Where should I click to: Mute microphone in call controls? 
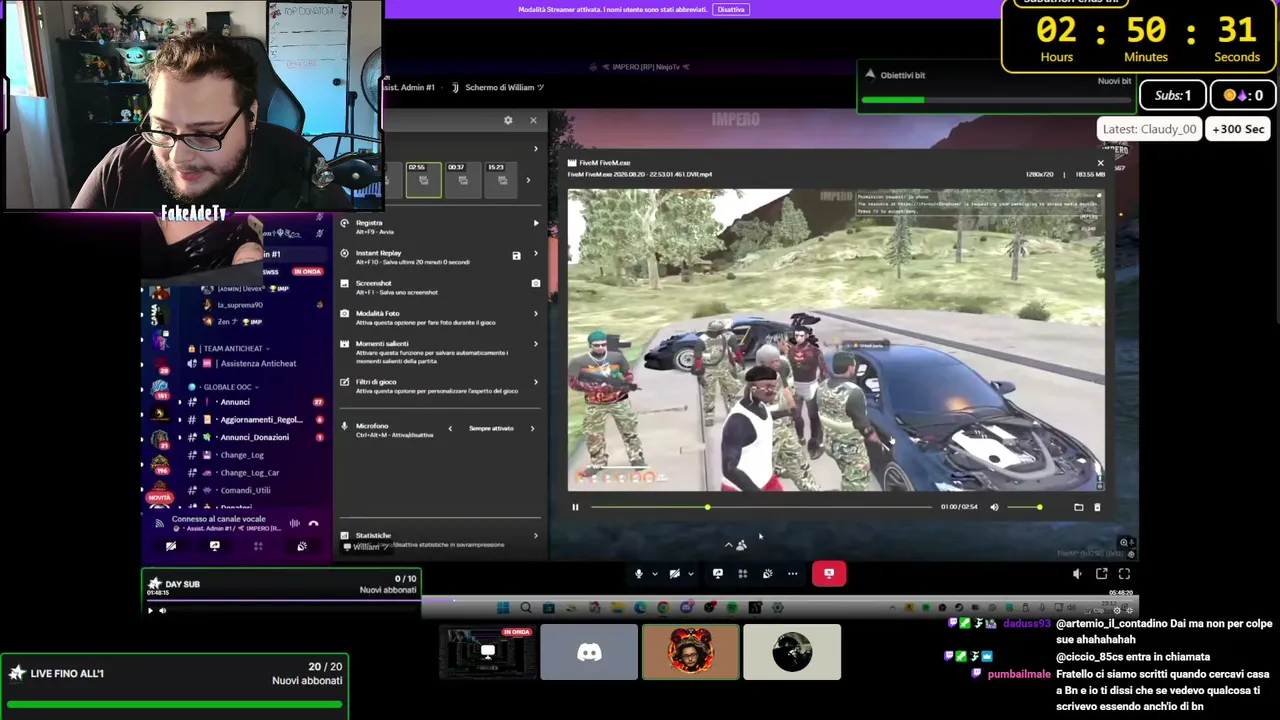pyautogui.click(x=639, y=574)
